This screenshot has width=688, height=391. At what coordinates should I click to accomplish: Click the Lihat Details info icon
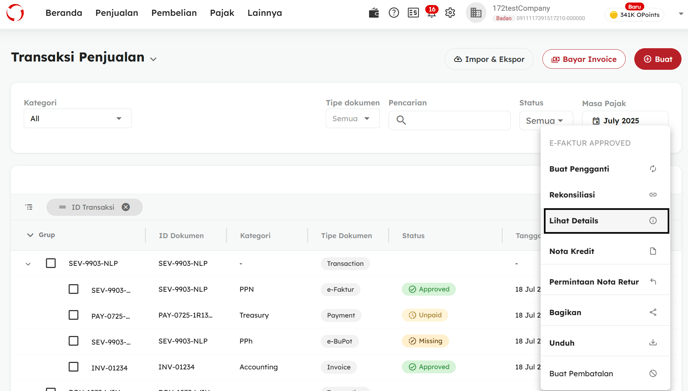point(653,221)
